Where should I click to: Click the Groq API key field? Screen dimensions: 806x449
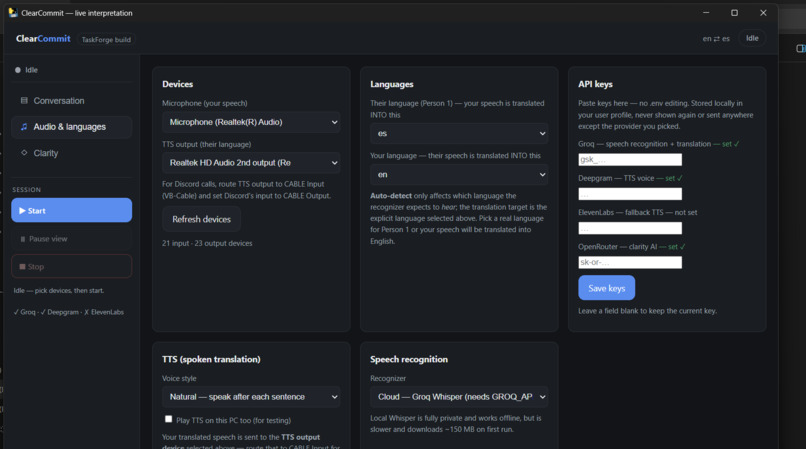(x=630, y=159)
